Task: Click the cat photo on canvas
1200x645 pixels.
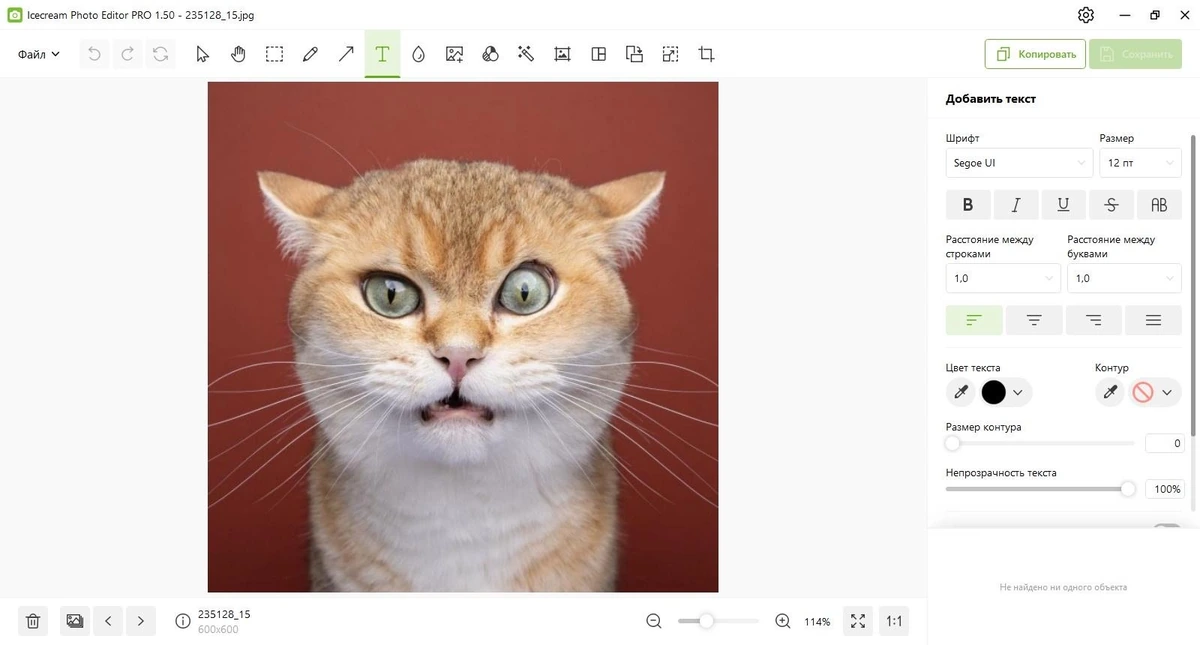Action: pos(463,337)
